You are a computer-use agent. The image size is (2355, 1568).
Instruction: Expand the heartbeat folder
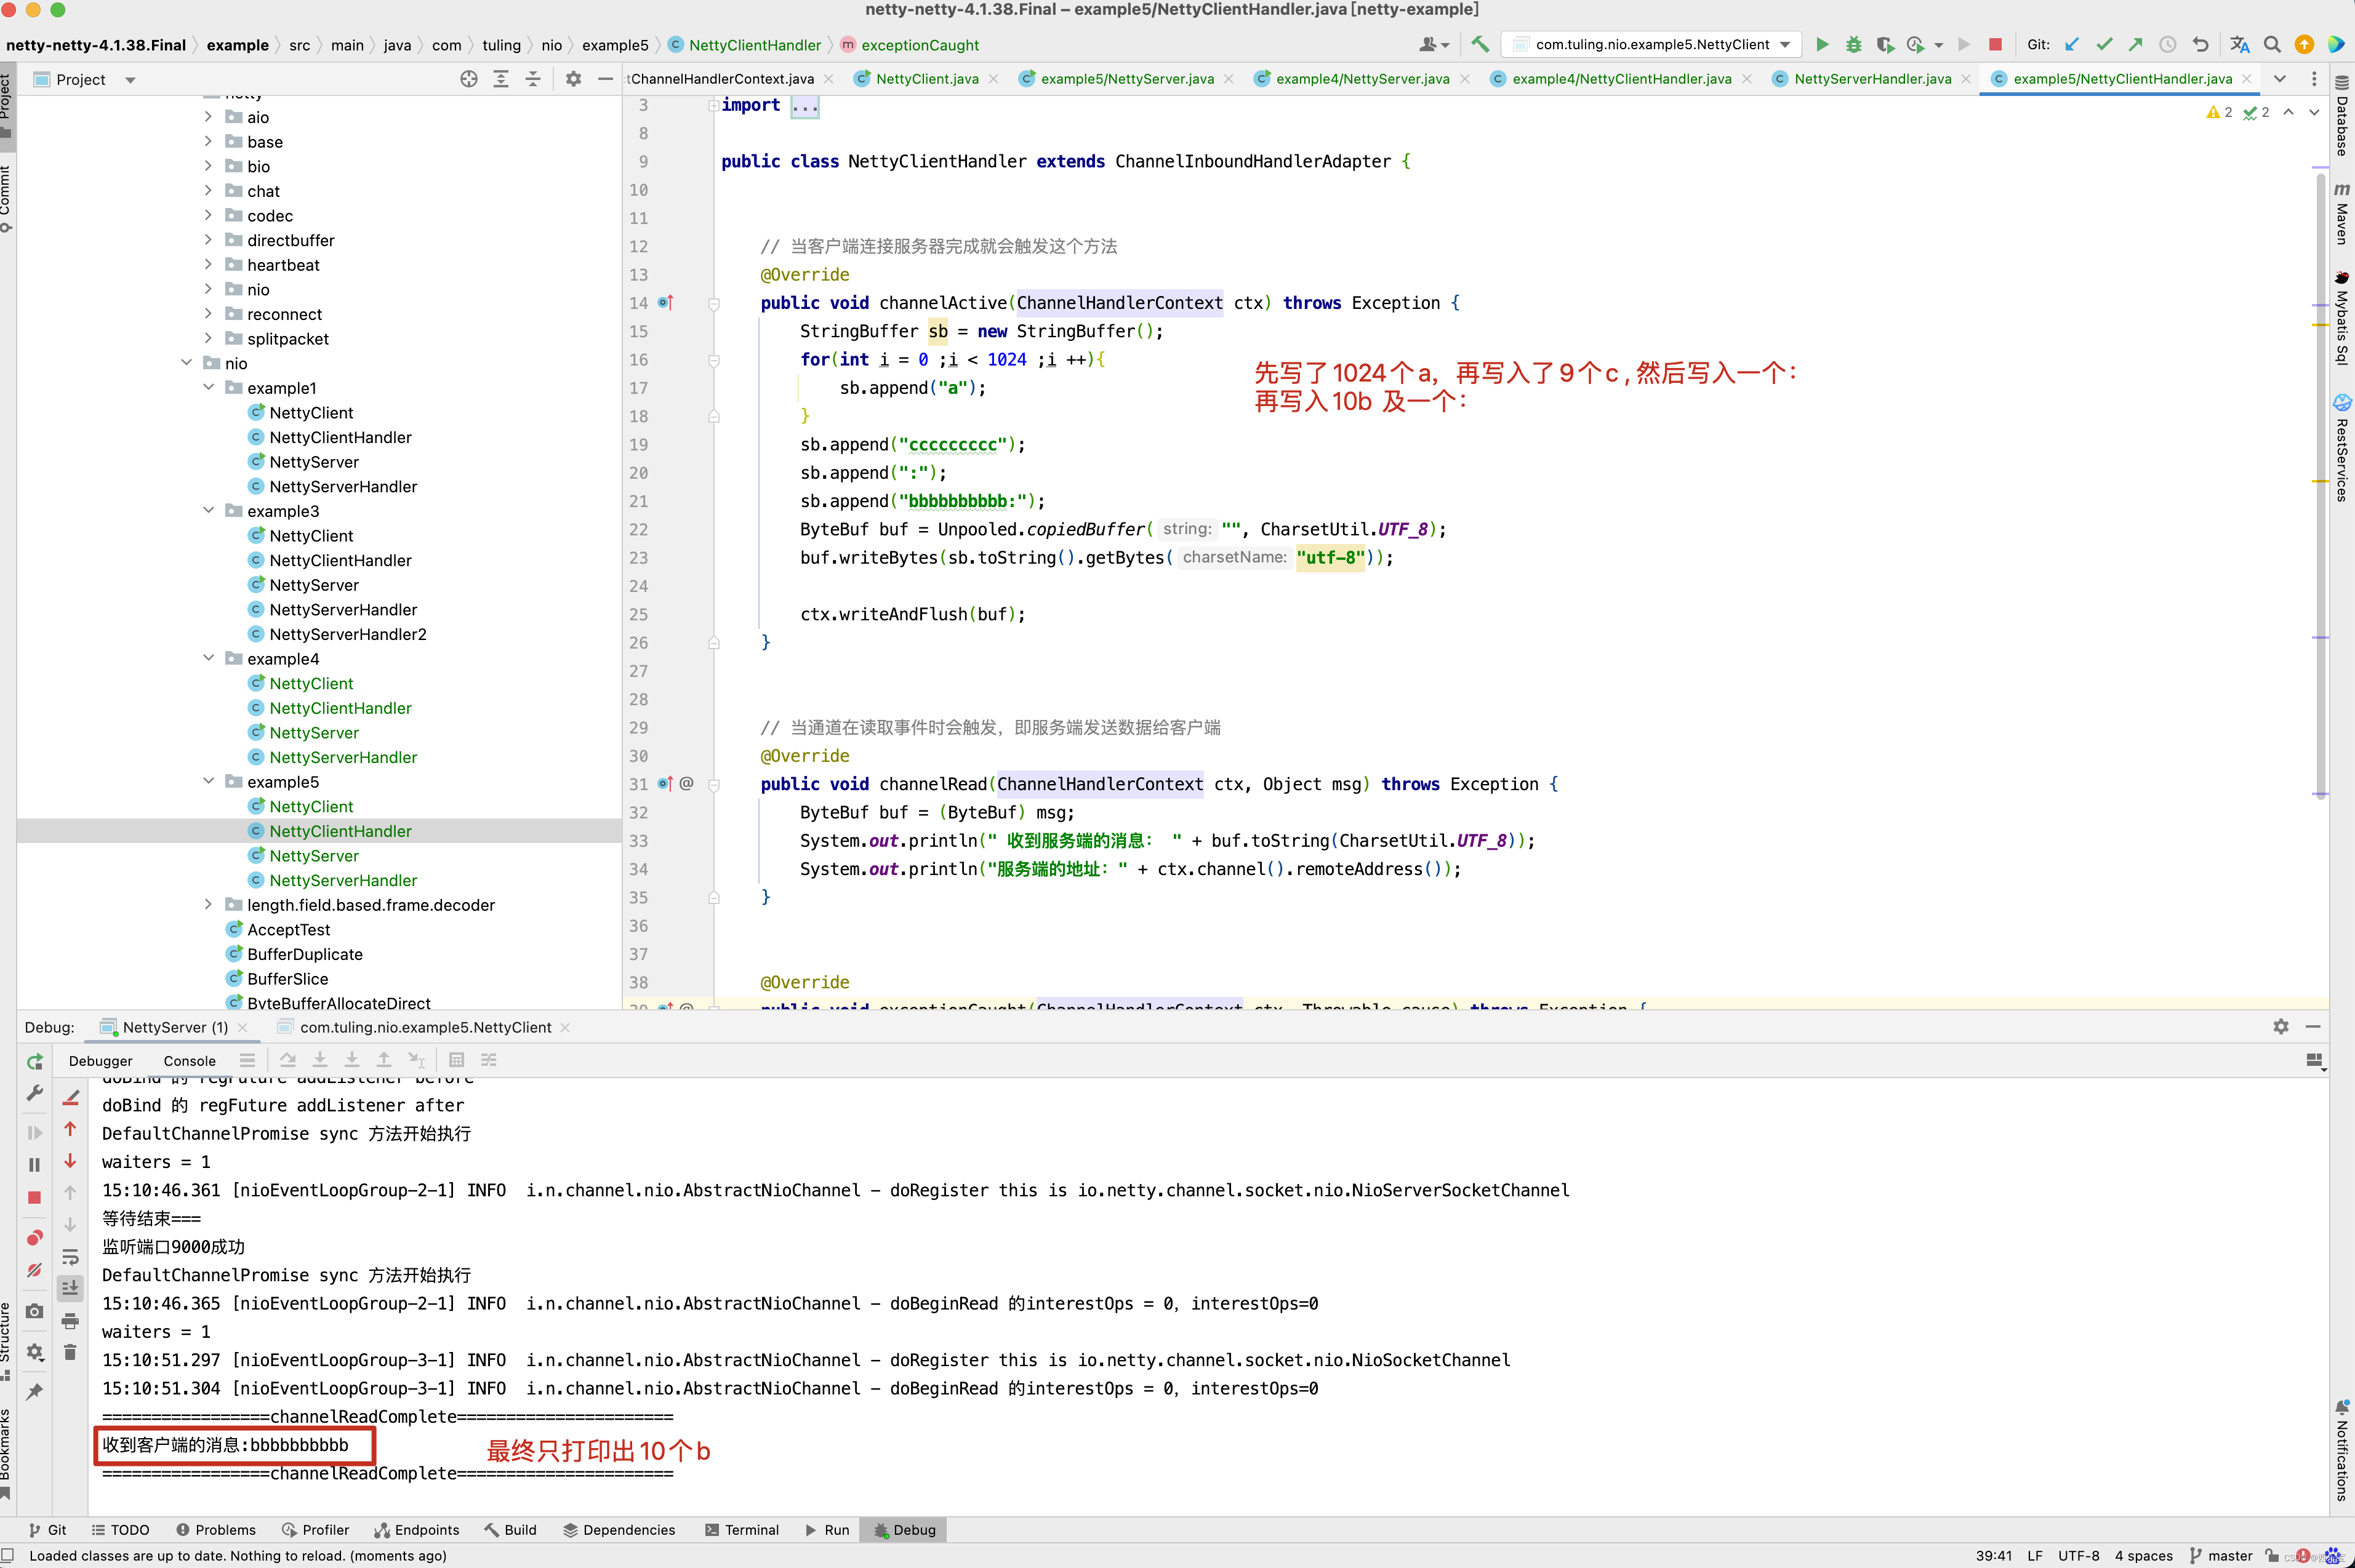(x=208, y=265)
